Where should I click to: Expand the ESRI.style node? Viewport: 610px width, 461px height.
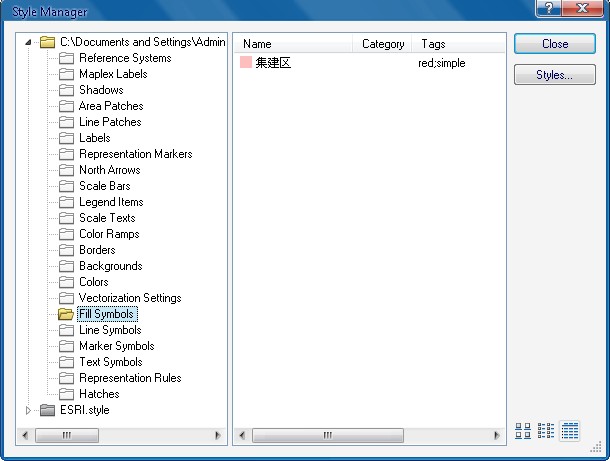tap(28, 410)
